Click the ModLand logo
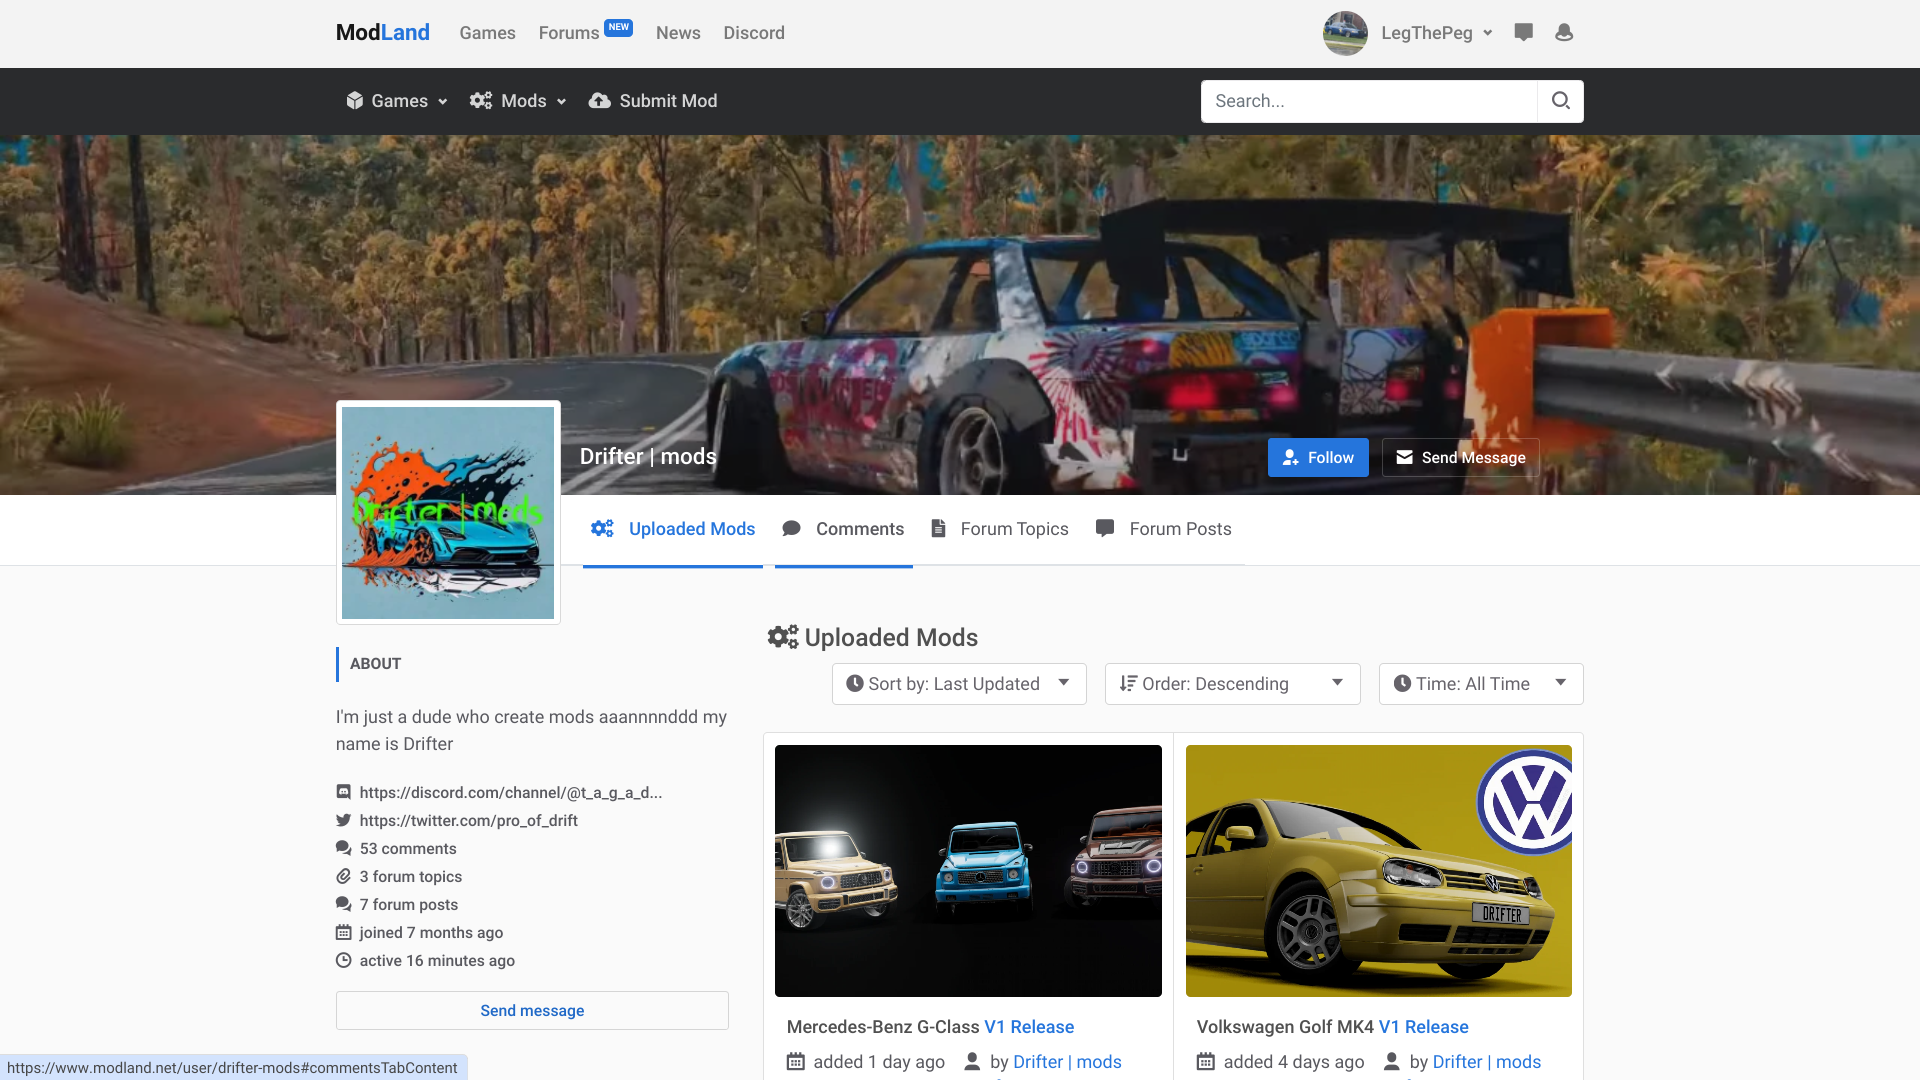Screen dimensions: 1920x1080 (382, 32)
